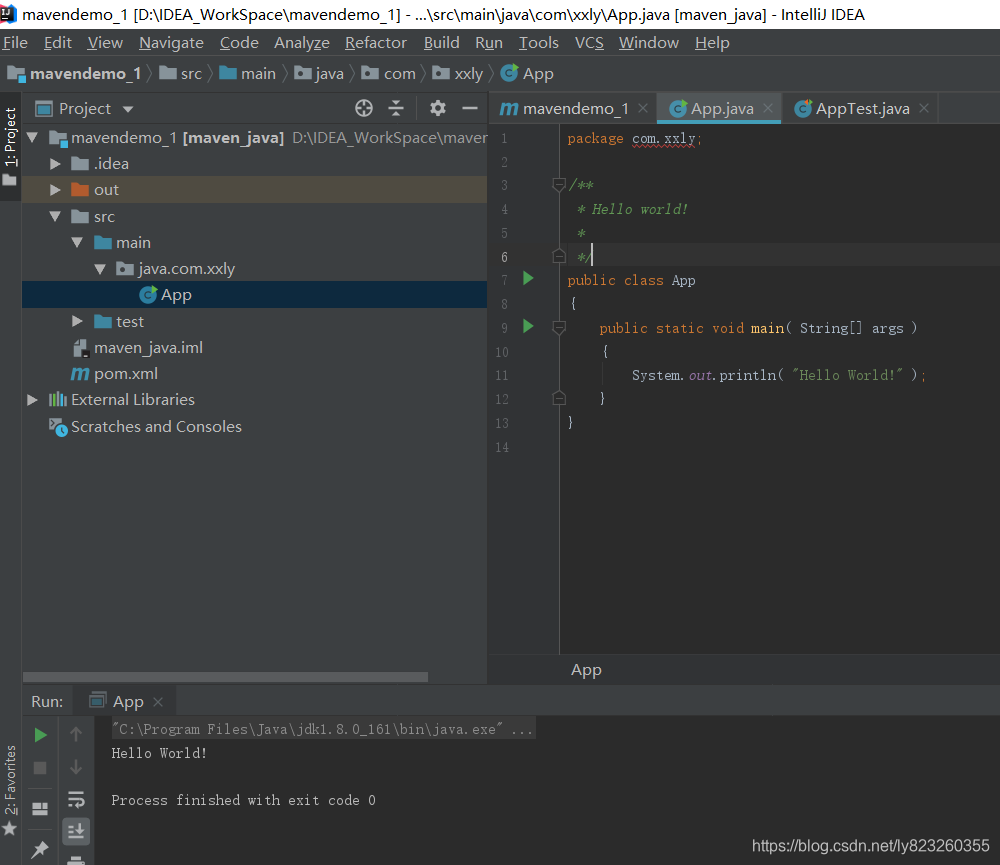Click the Project panel horizontal scrollbar
Image resolution: width=1000 pixels, height=865 pixels.
click(x=225, y=677)
